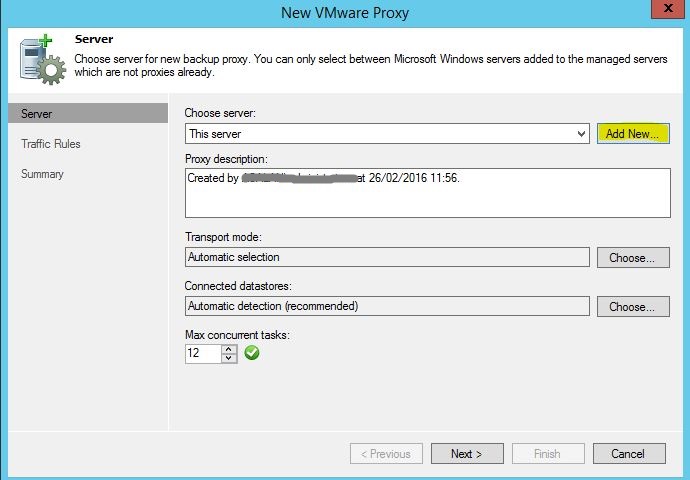Click Choose... next to Connected datastores
This screenshot has width=690, height=480.
coord(633,306)
